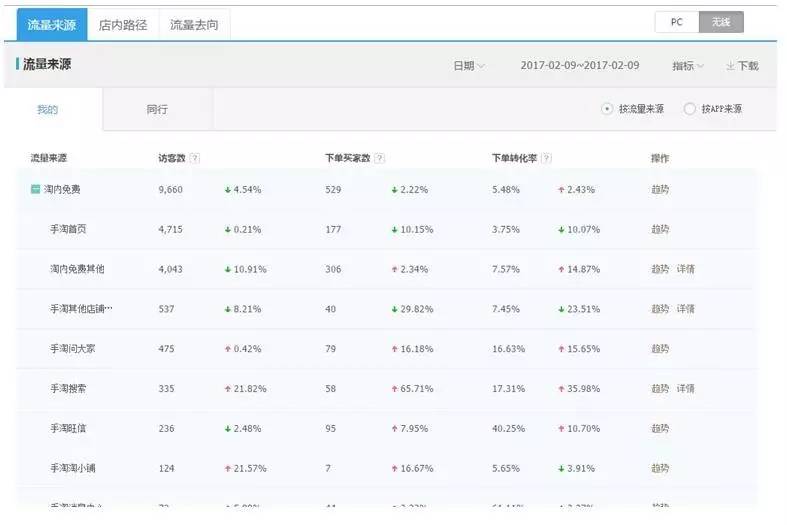Open the 流量去向 tab

coord(194,25)
